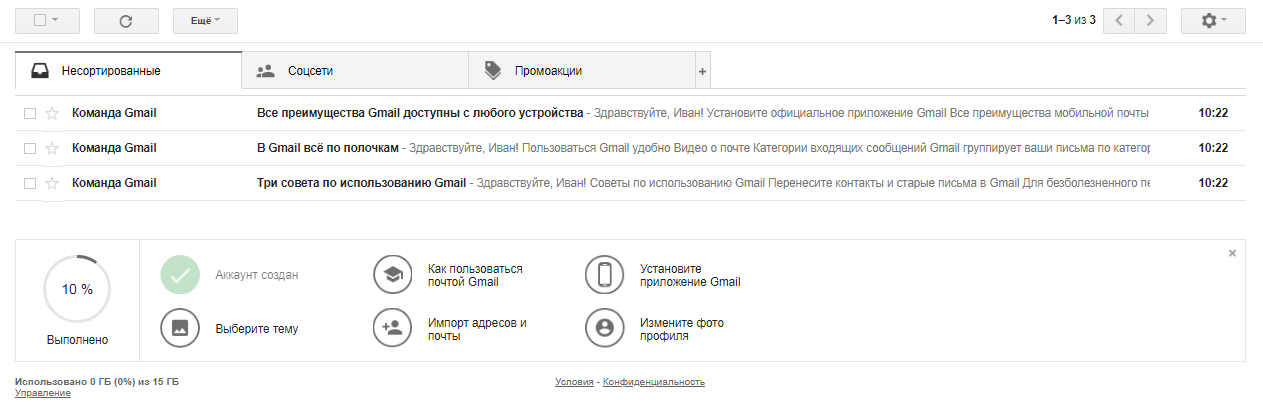The height and width of the screenshot is (420, 1263).
Task: Click the graduation cap Как пользоваться icon
Action: 393,275
